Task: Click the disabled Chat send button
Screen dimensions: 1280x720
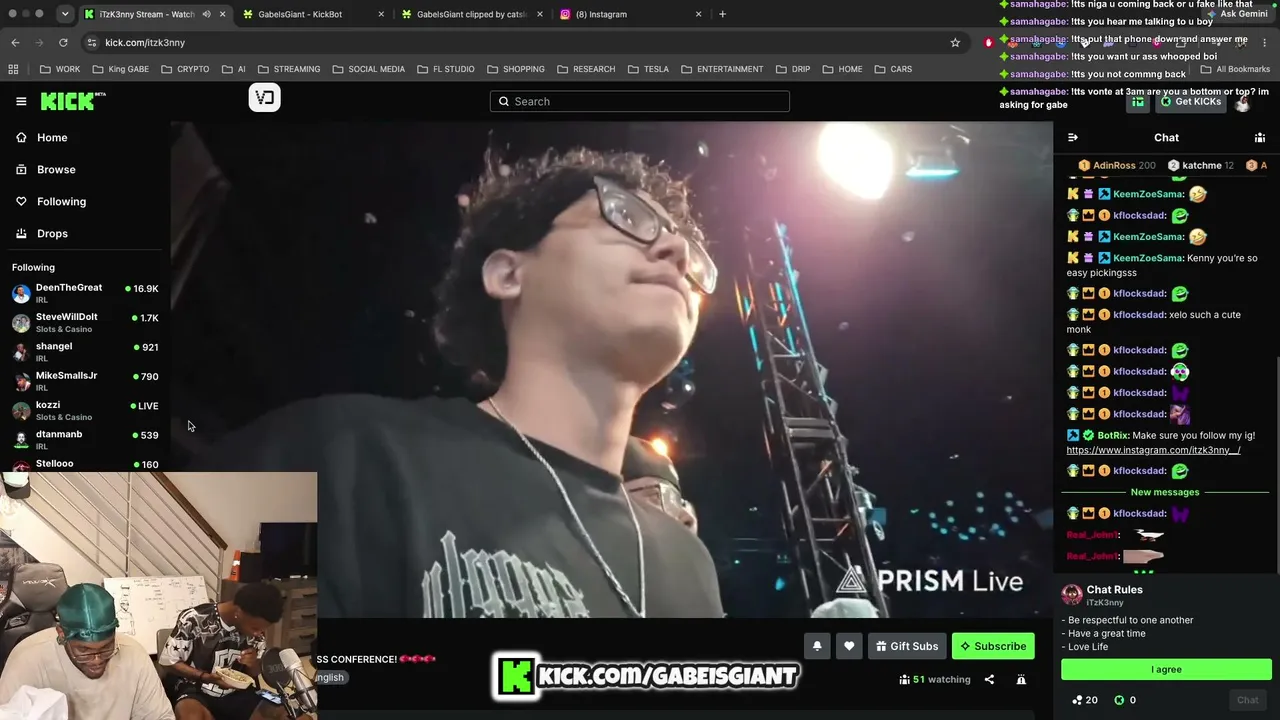Action: click(1248, 700)
